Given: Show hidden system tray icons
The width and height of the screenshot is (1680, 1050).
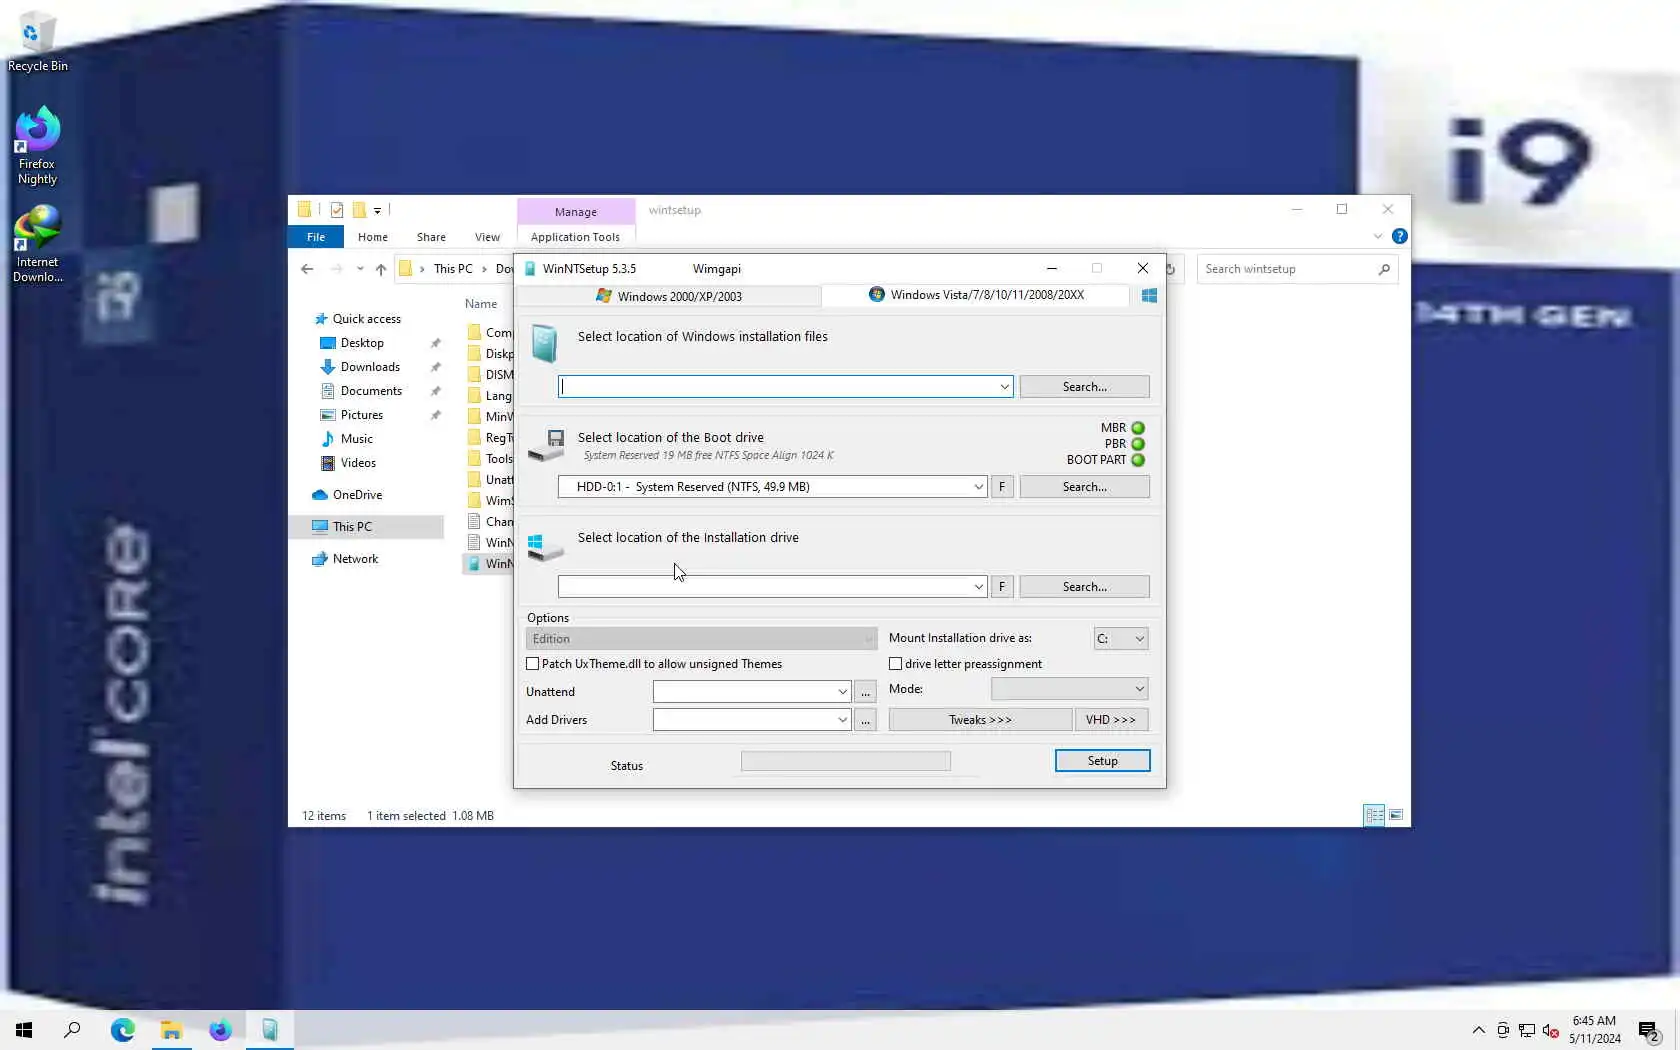Looking at the screenshot, I should (x=1479, y=1031).
